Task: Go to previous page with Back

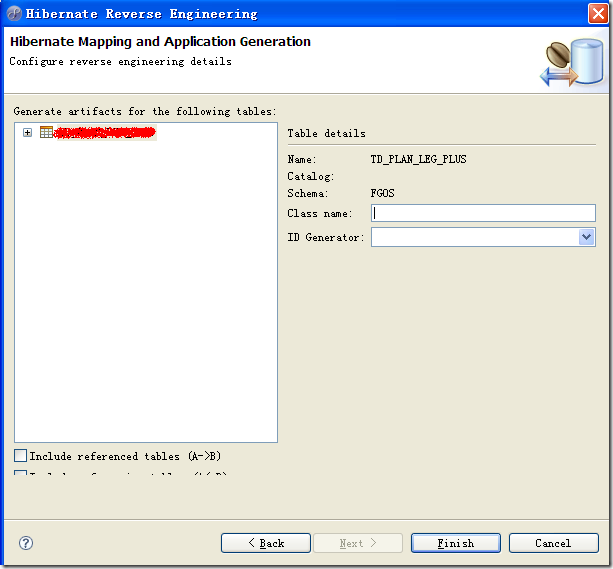Action: tap(265, 543)
